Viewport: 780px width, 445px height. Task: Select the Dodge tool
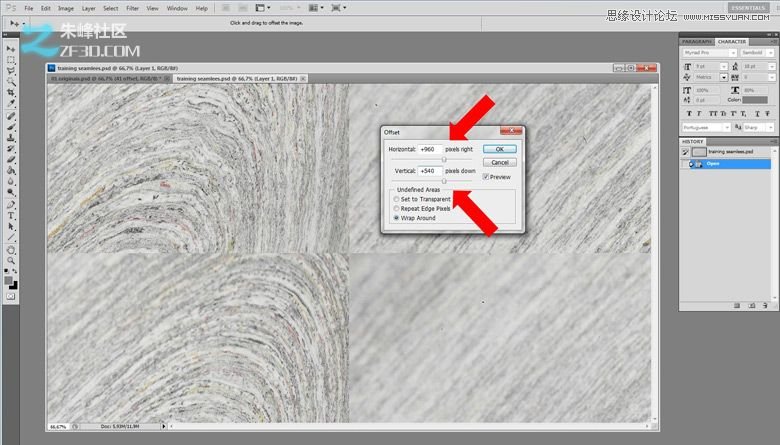pos(10,192)
